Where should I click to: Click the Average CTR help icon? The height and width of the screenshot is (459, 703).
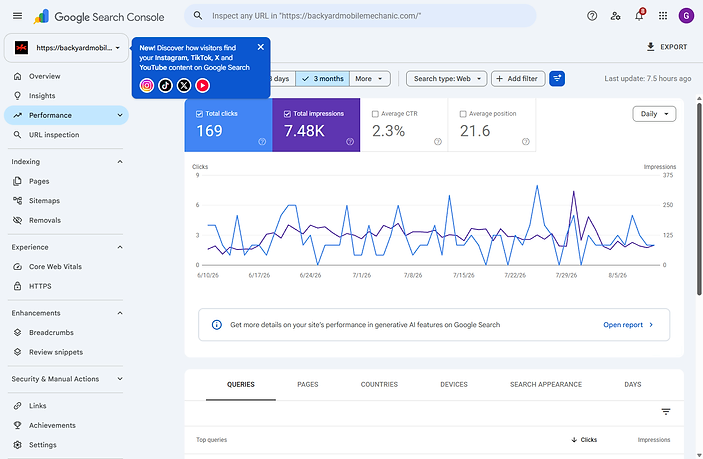(x=438, y=142)
